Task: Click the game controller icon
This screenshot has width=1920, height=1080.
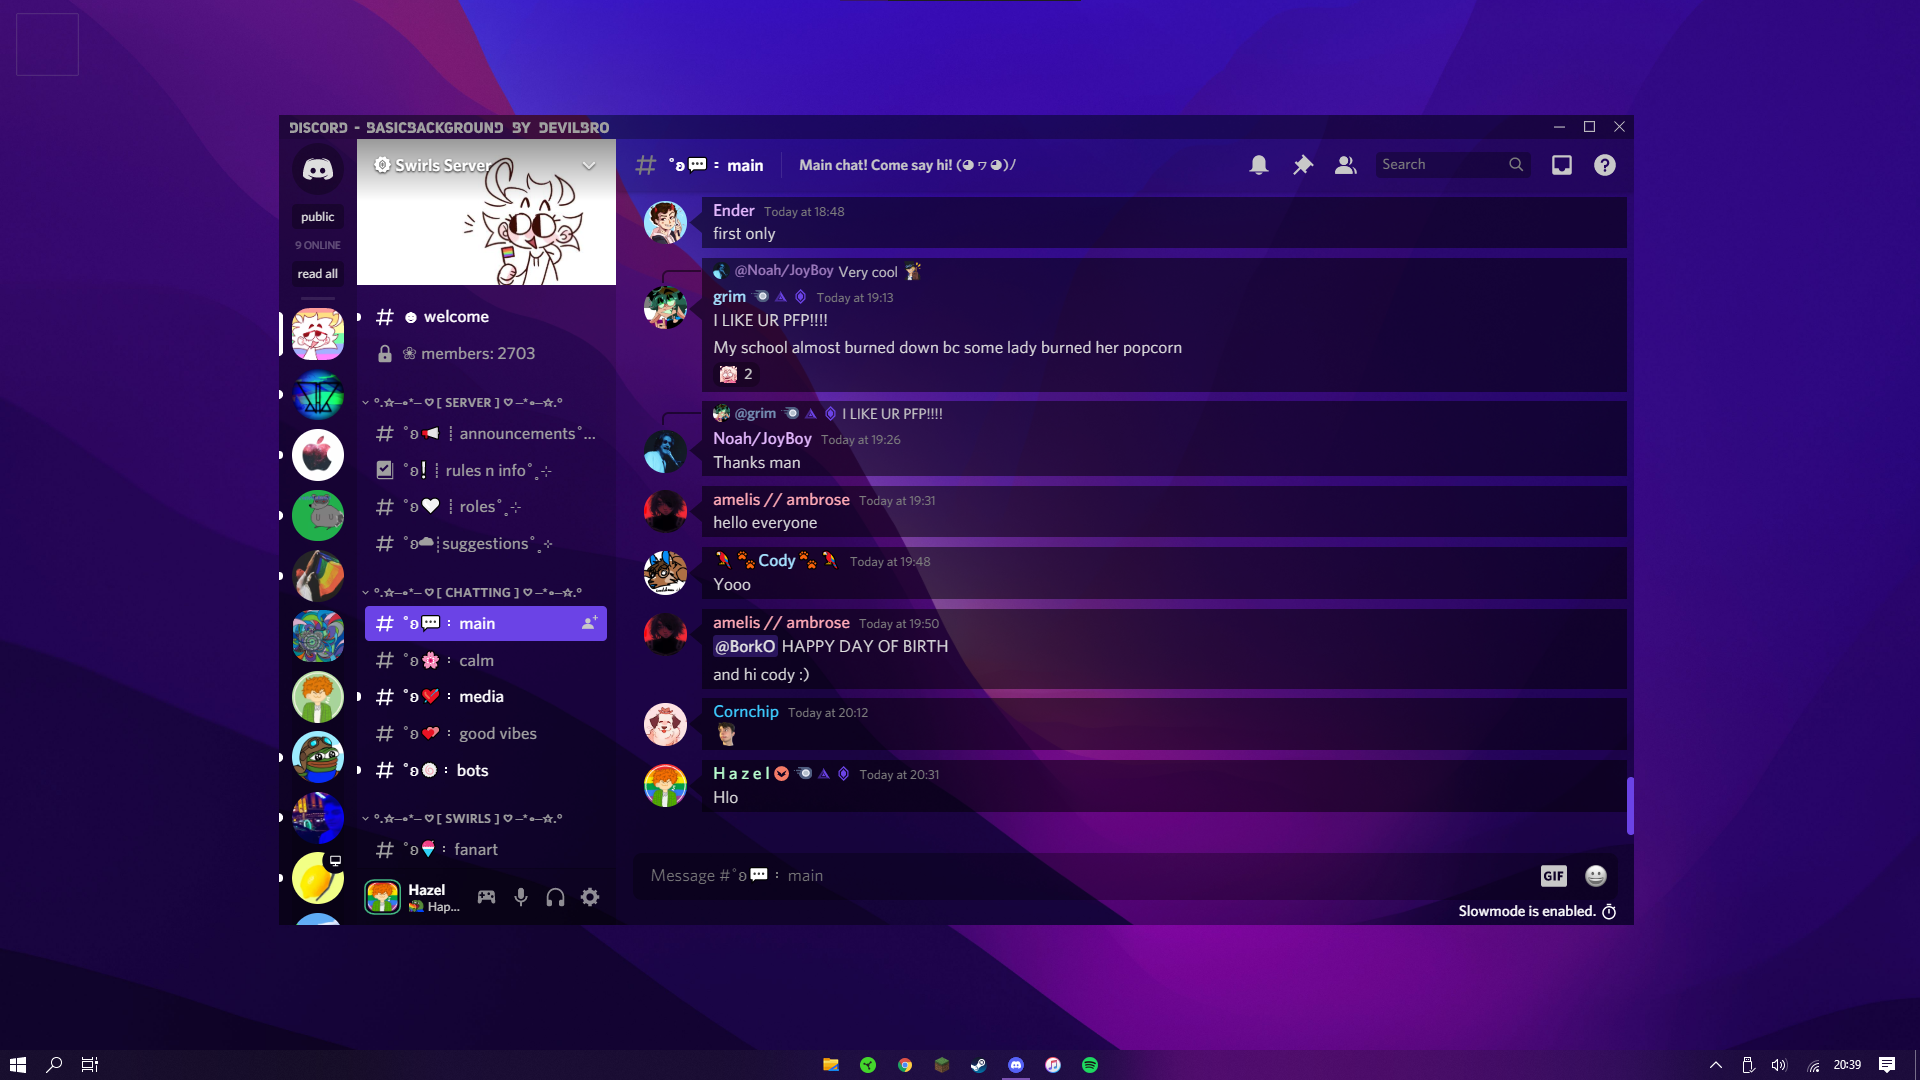Action: (x=486, y=897)
